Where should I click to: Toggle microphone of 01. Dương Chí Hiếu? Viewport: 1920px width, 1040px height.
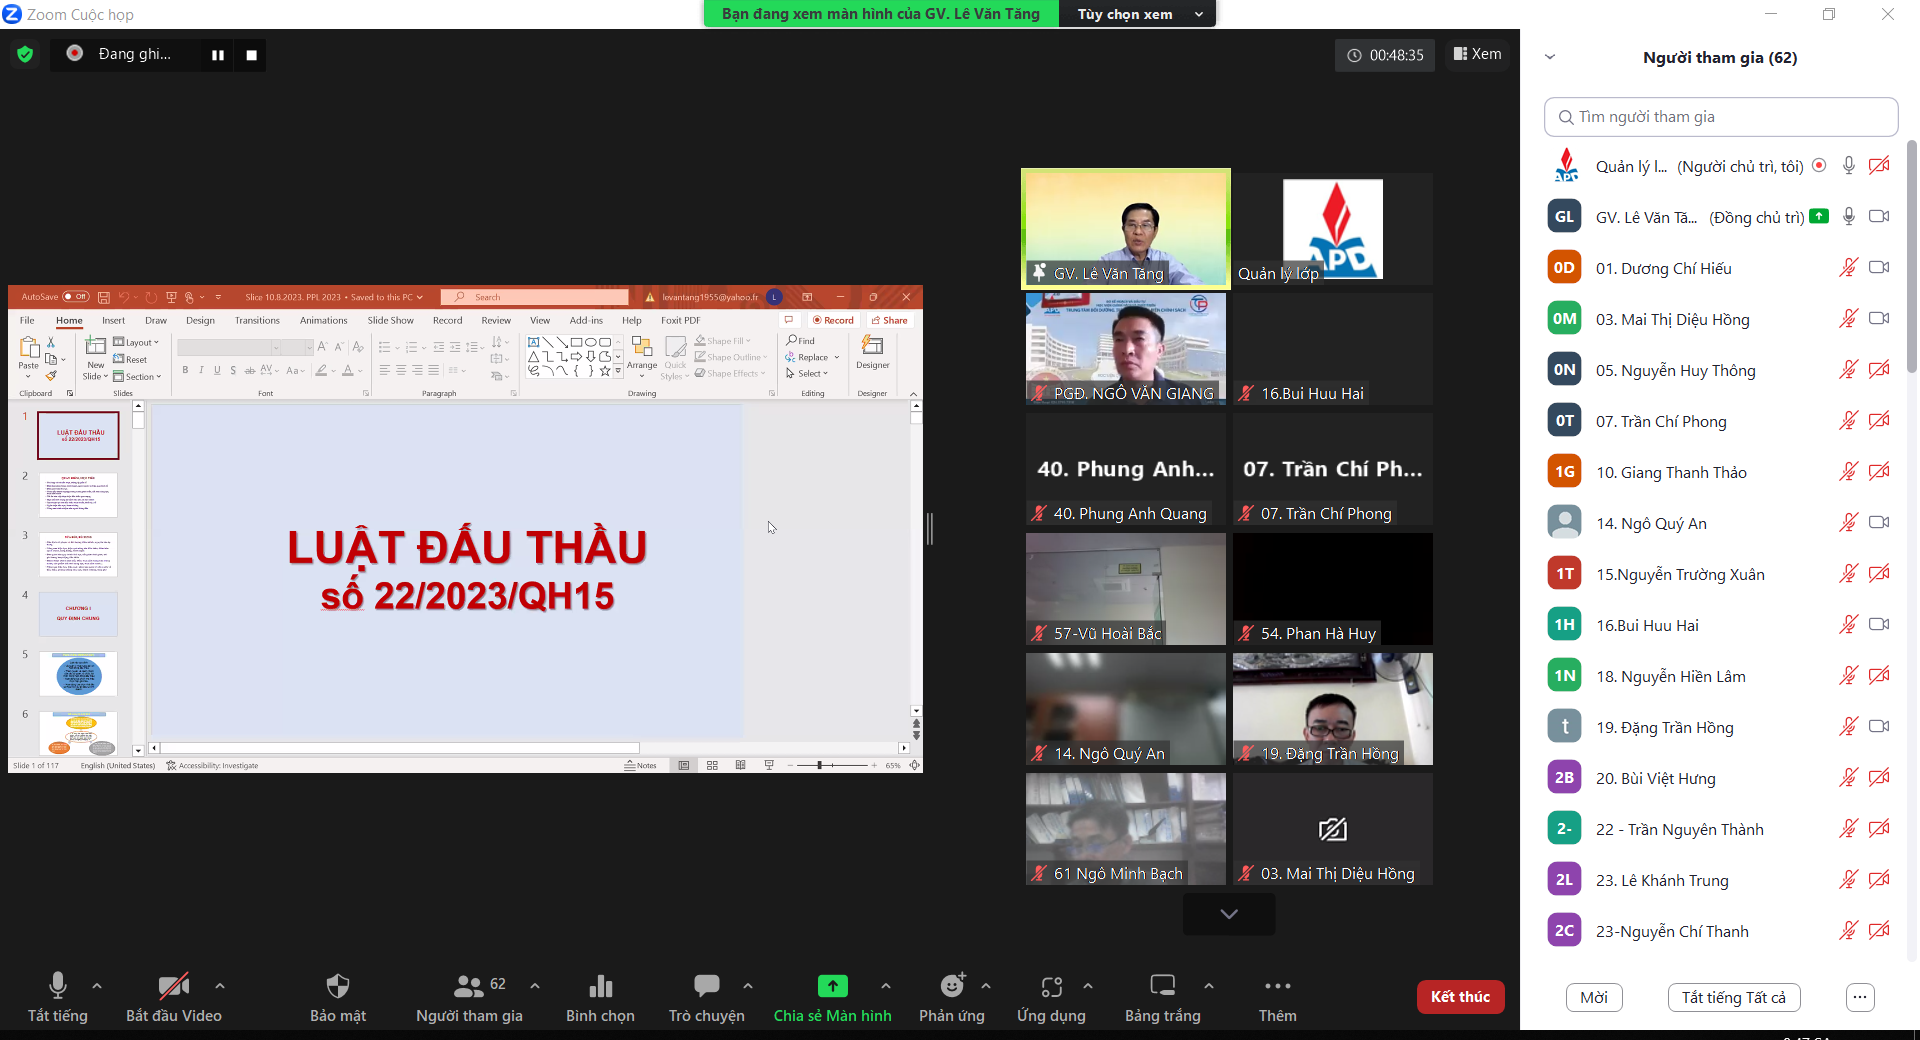[x=1848, y=268]
